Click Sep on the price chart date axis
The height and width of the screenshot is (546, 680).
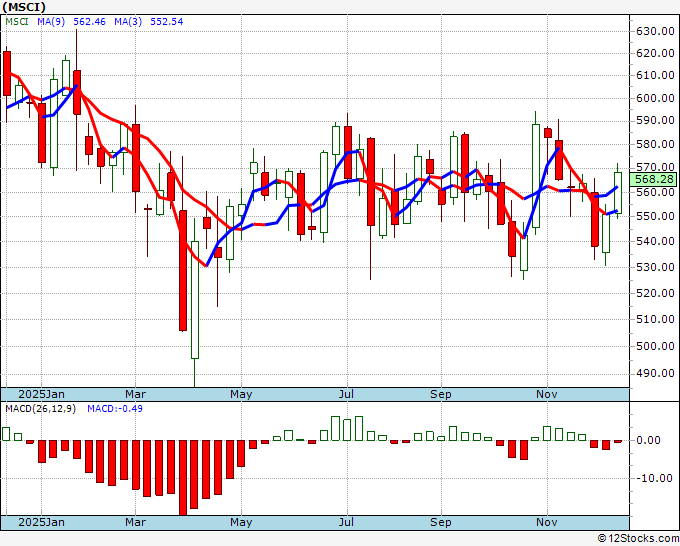441,394
